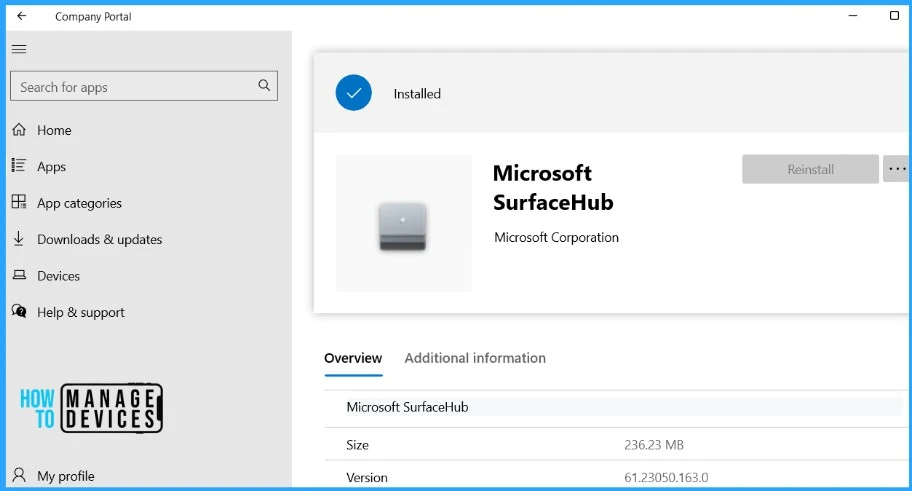Click the Reinstall button
Screen dimensions: 912x491
click(810, 169)
